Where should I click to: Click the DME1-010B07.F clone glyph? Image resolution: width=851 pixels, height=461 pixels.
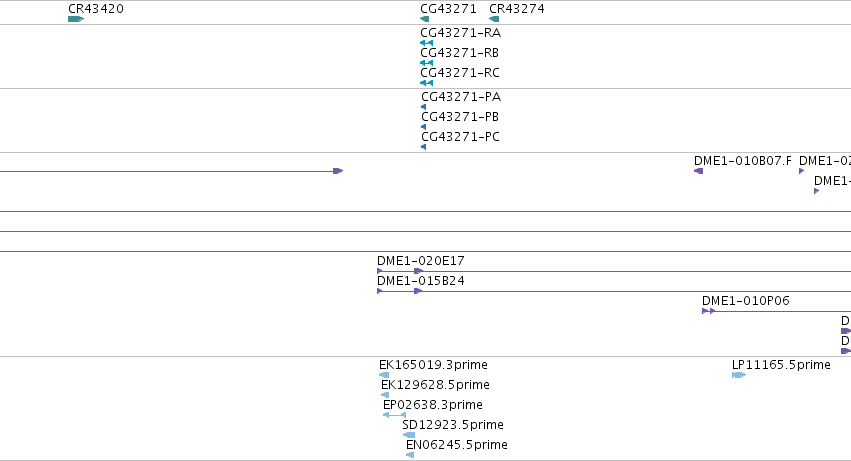click(698, 171)
